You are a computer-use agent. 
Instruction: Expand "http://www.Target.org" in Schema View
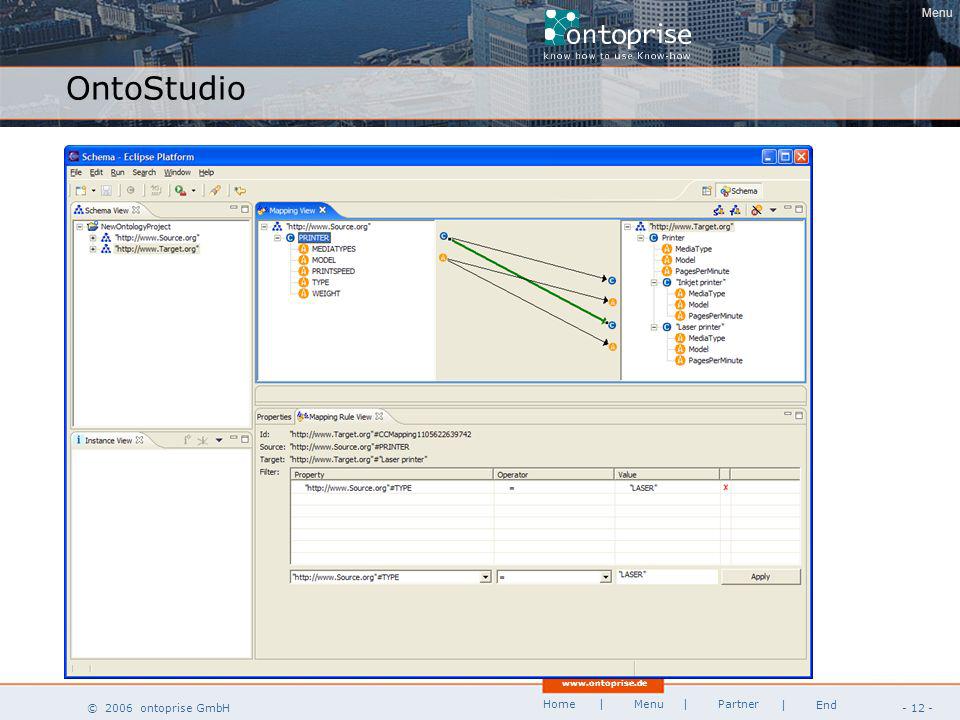(x=92, y=249)
